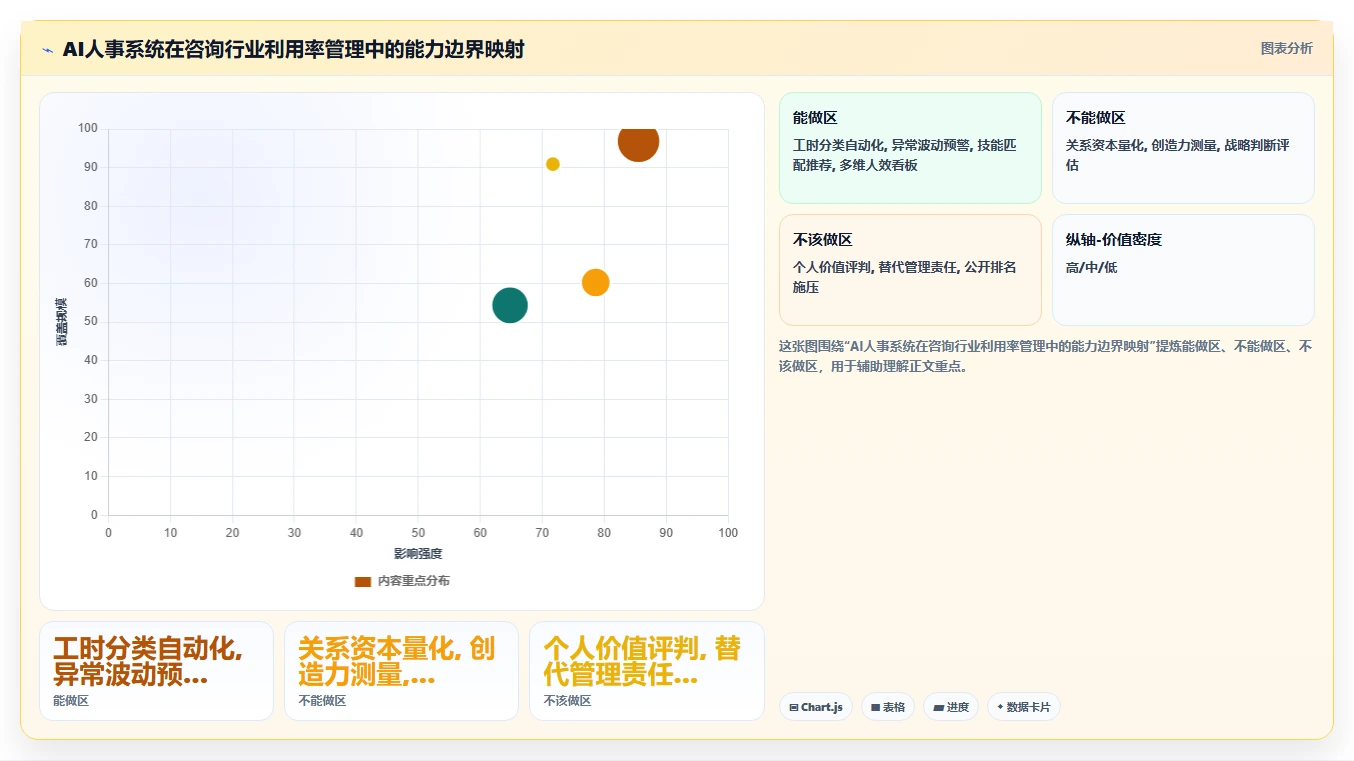
Task: Click the card title AI人事系统在咨询行业利用率管理中的能力边界映射
Action: point(293,49)
